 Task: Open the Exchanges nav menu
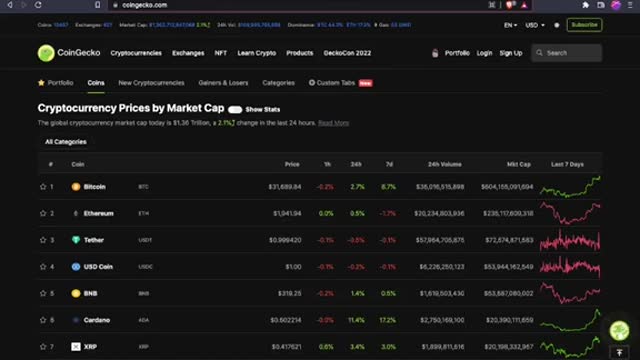[188, 53]
